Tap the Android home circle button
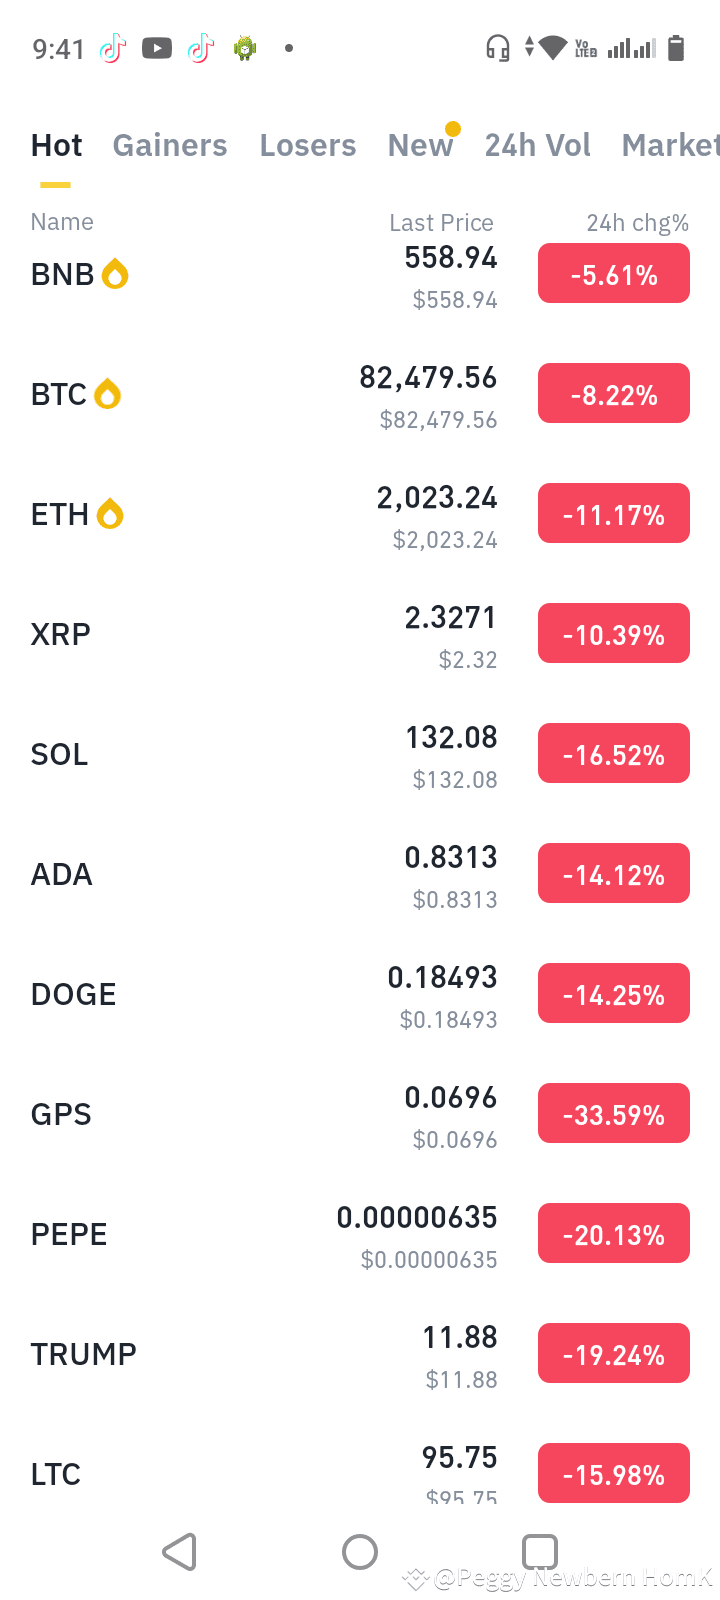 (x=360, y=1552)
